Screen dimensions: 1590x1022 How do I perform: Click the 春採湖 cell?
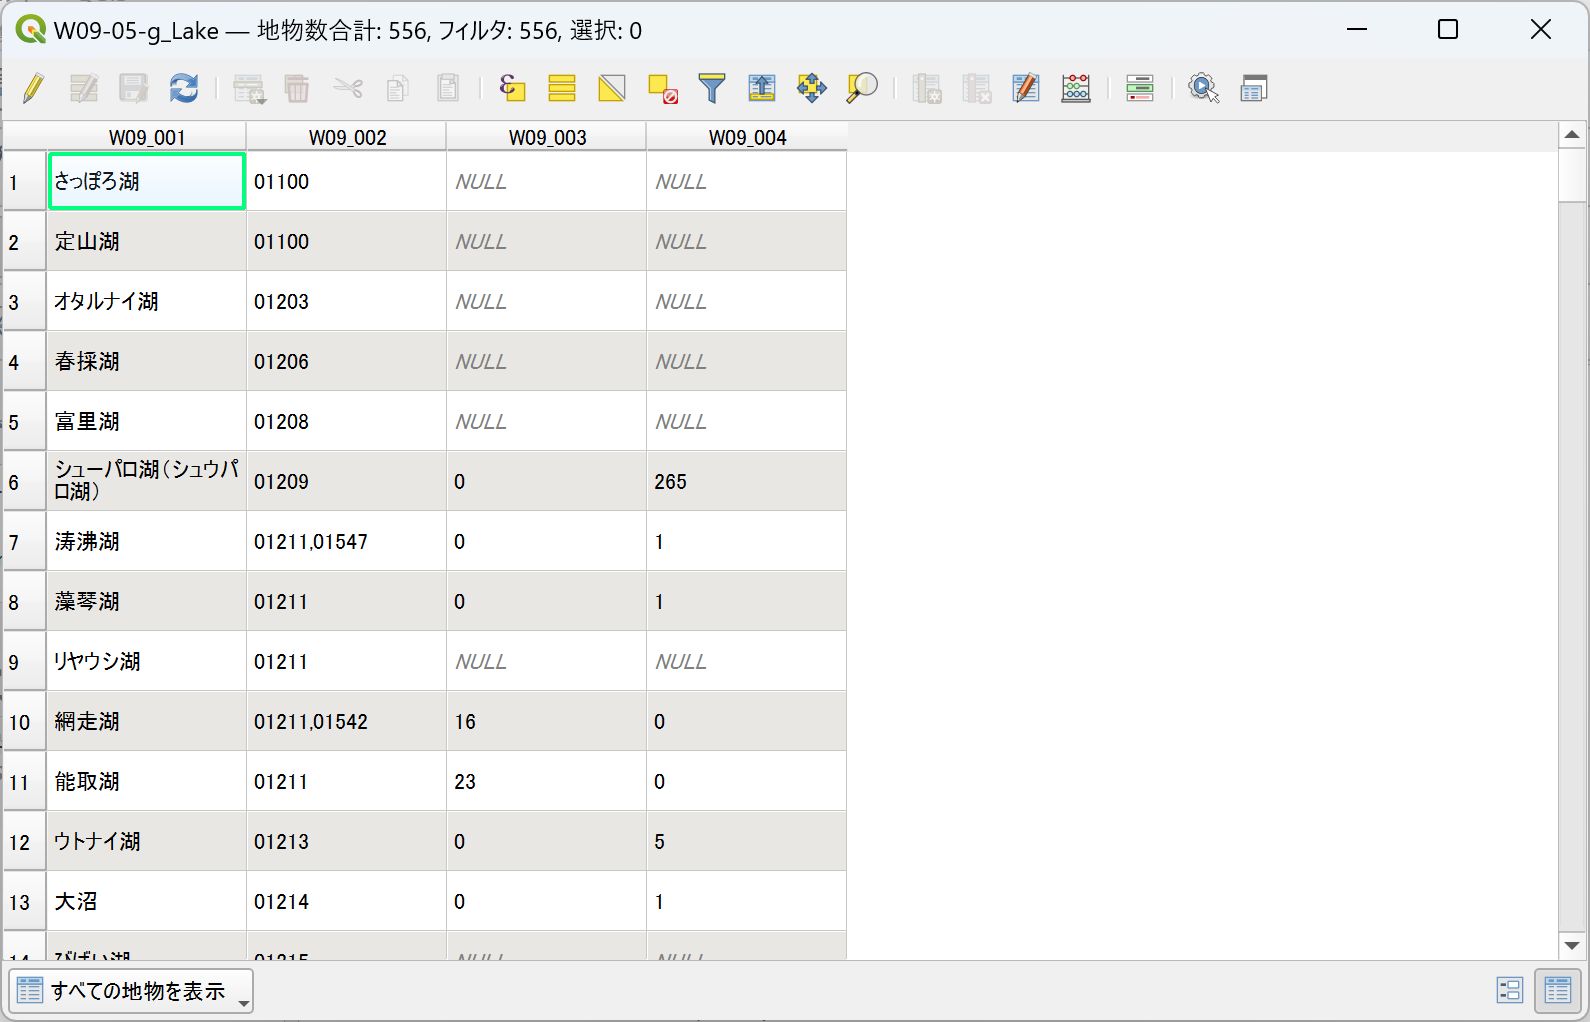pyautogui.click(x=147, y=361)
